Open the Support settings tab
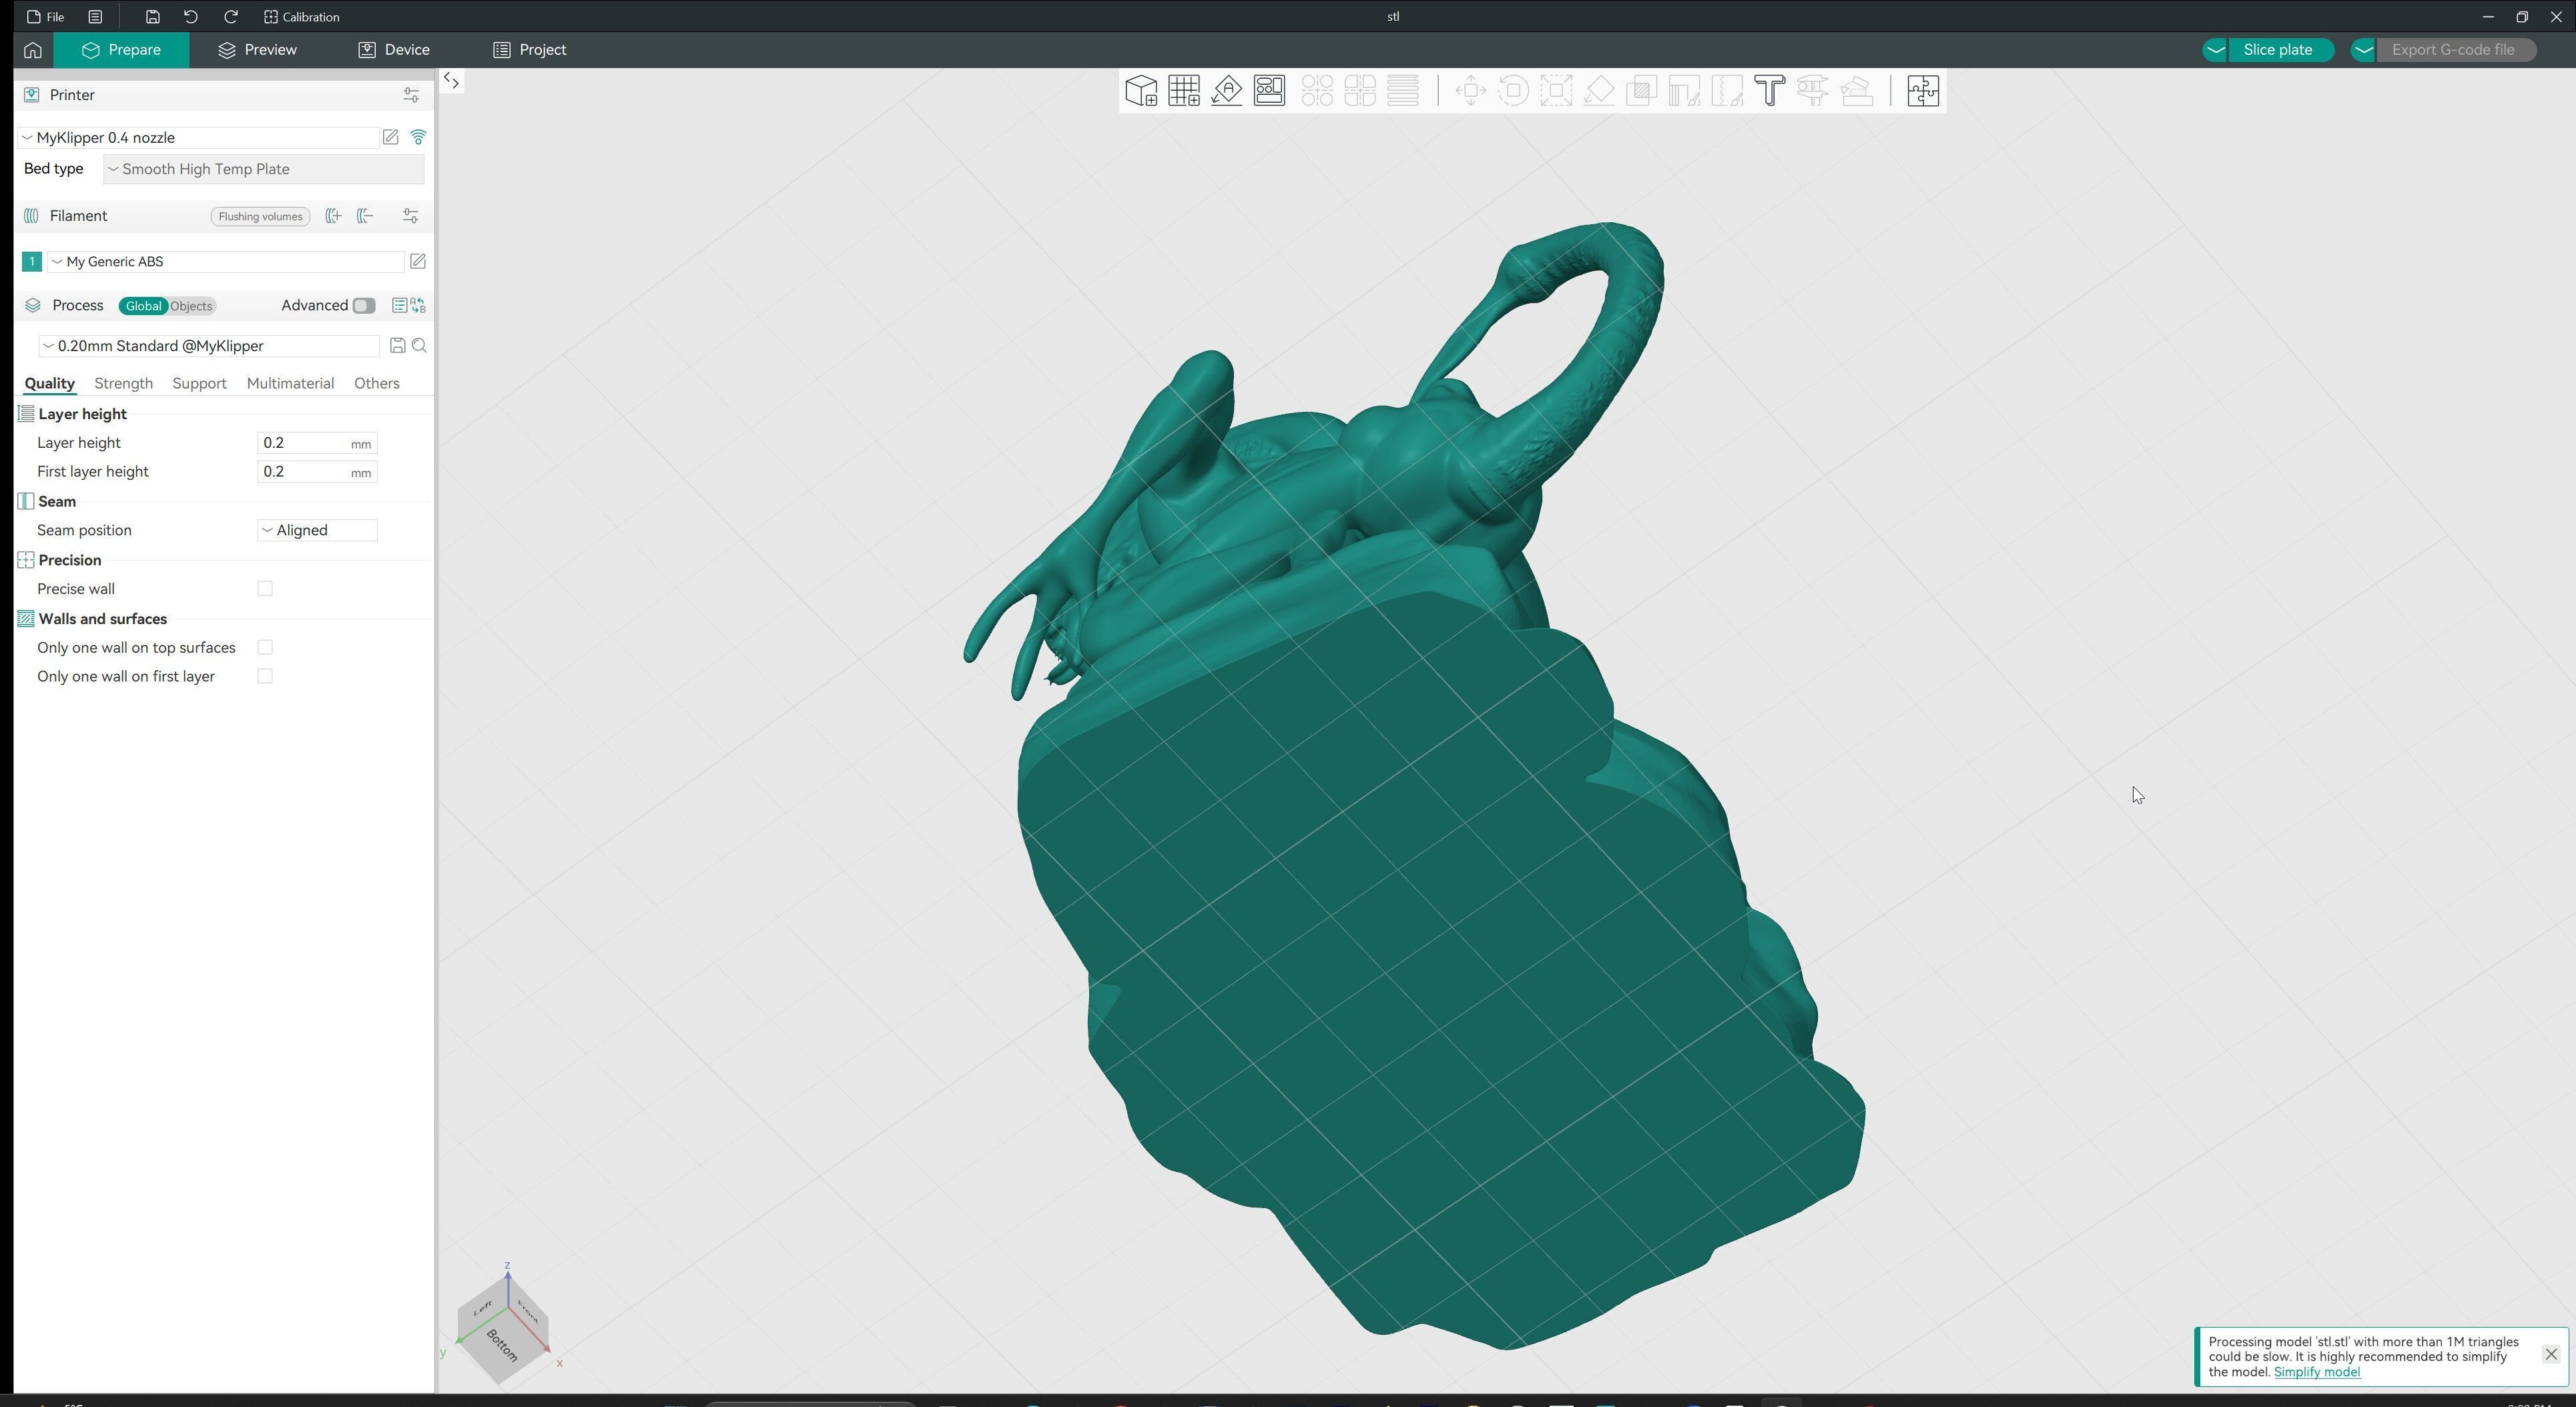This screenshot has width=2576, height=1407. click(199, 384)
